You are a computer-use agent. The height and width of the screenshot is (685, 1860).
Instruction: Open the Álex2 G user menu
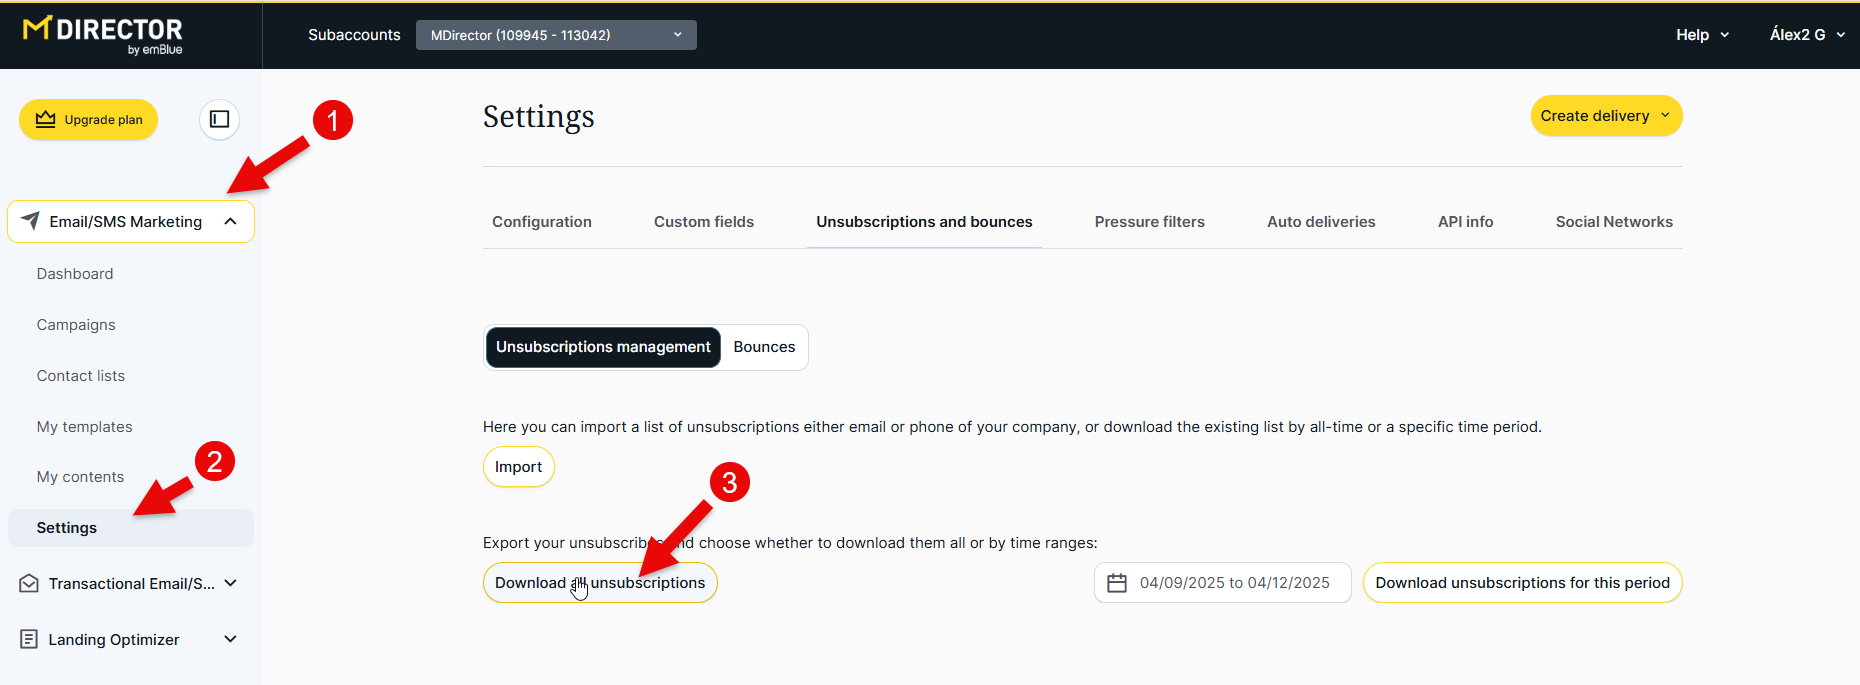(x=1806, y=35)
